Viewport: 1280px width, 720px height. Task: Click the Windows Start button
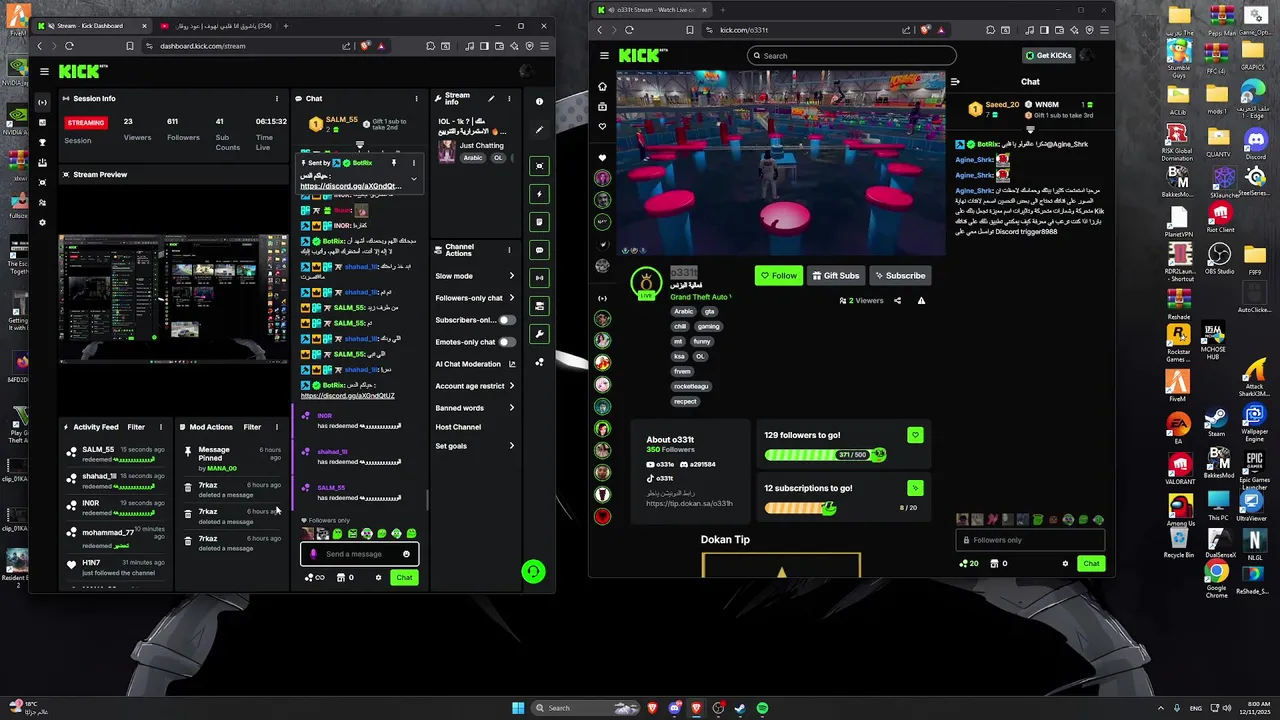(518, 708)
